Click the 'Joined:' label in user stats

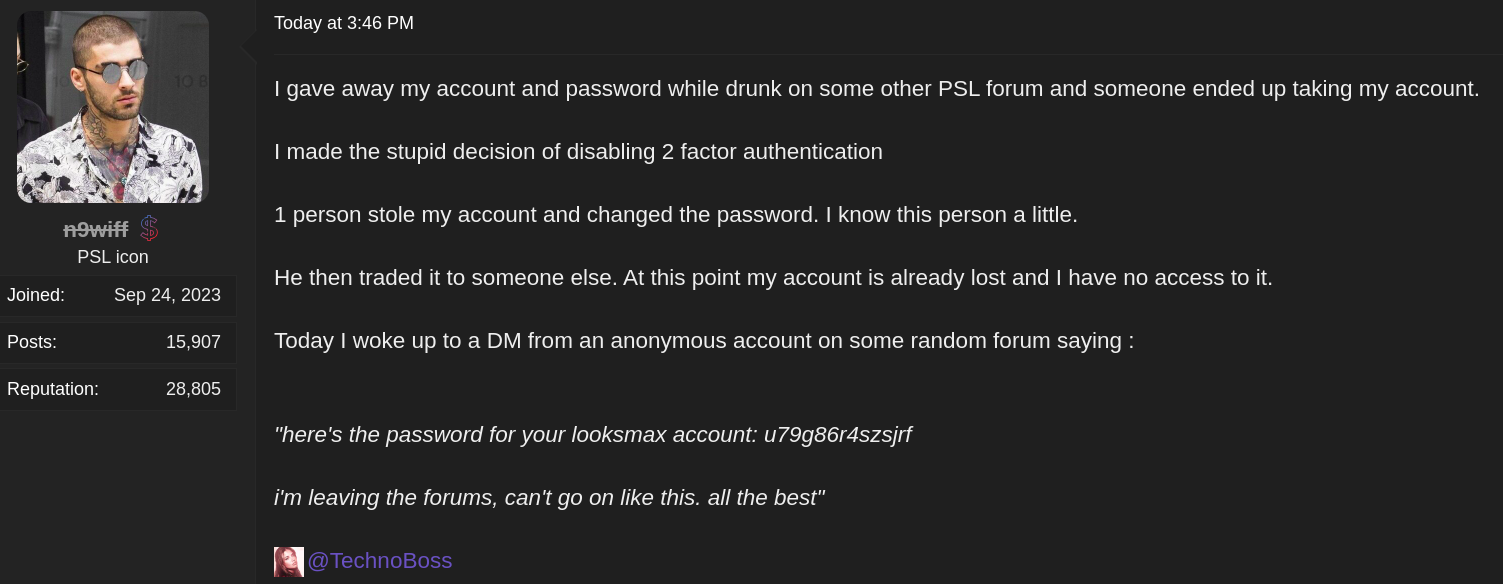tap(36, 295)
